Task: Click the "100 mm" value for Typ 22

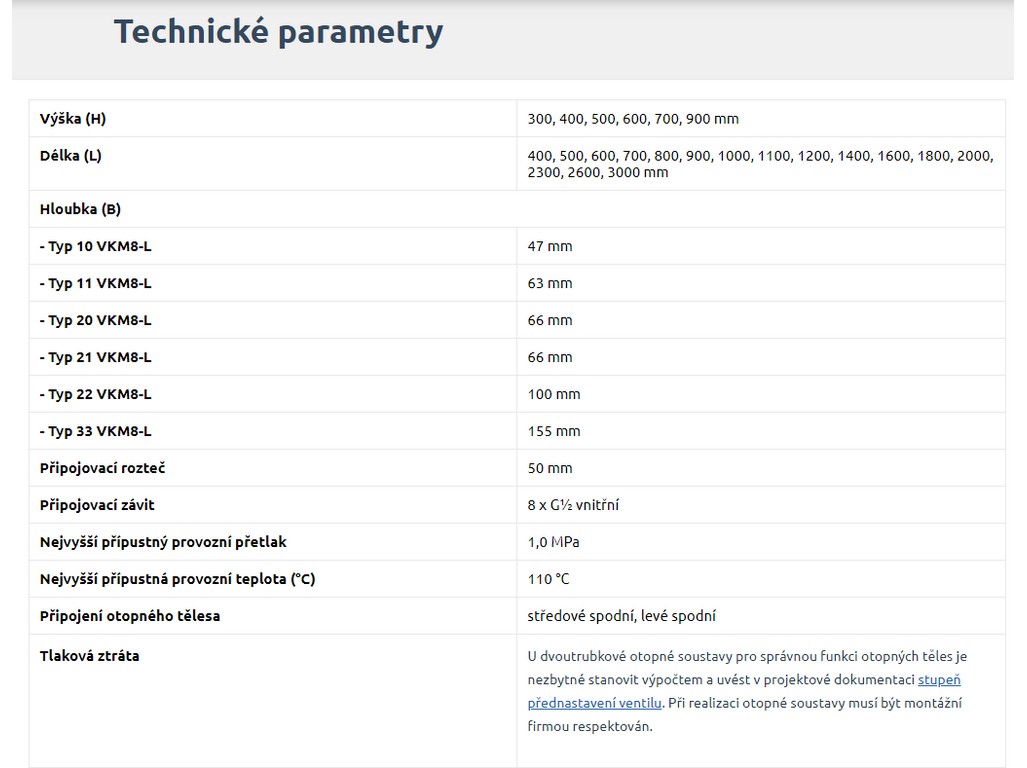Action: [554, 394]
